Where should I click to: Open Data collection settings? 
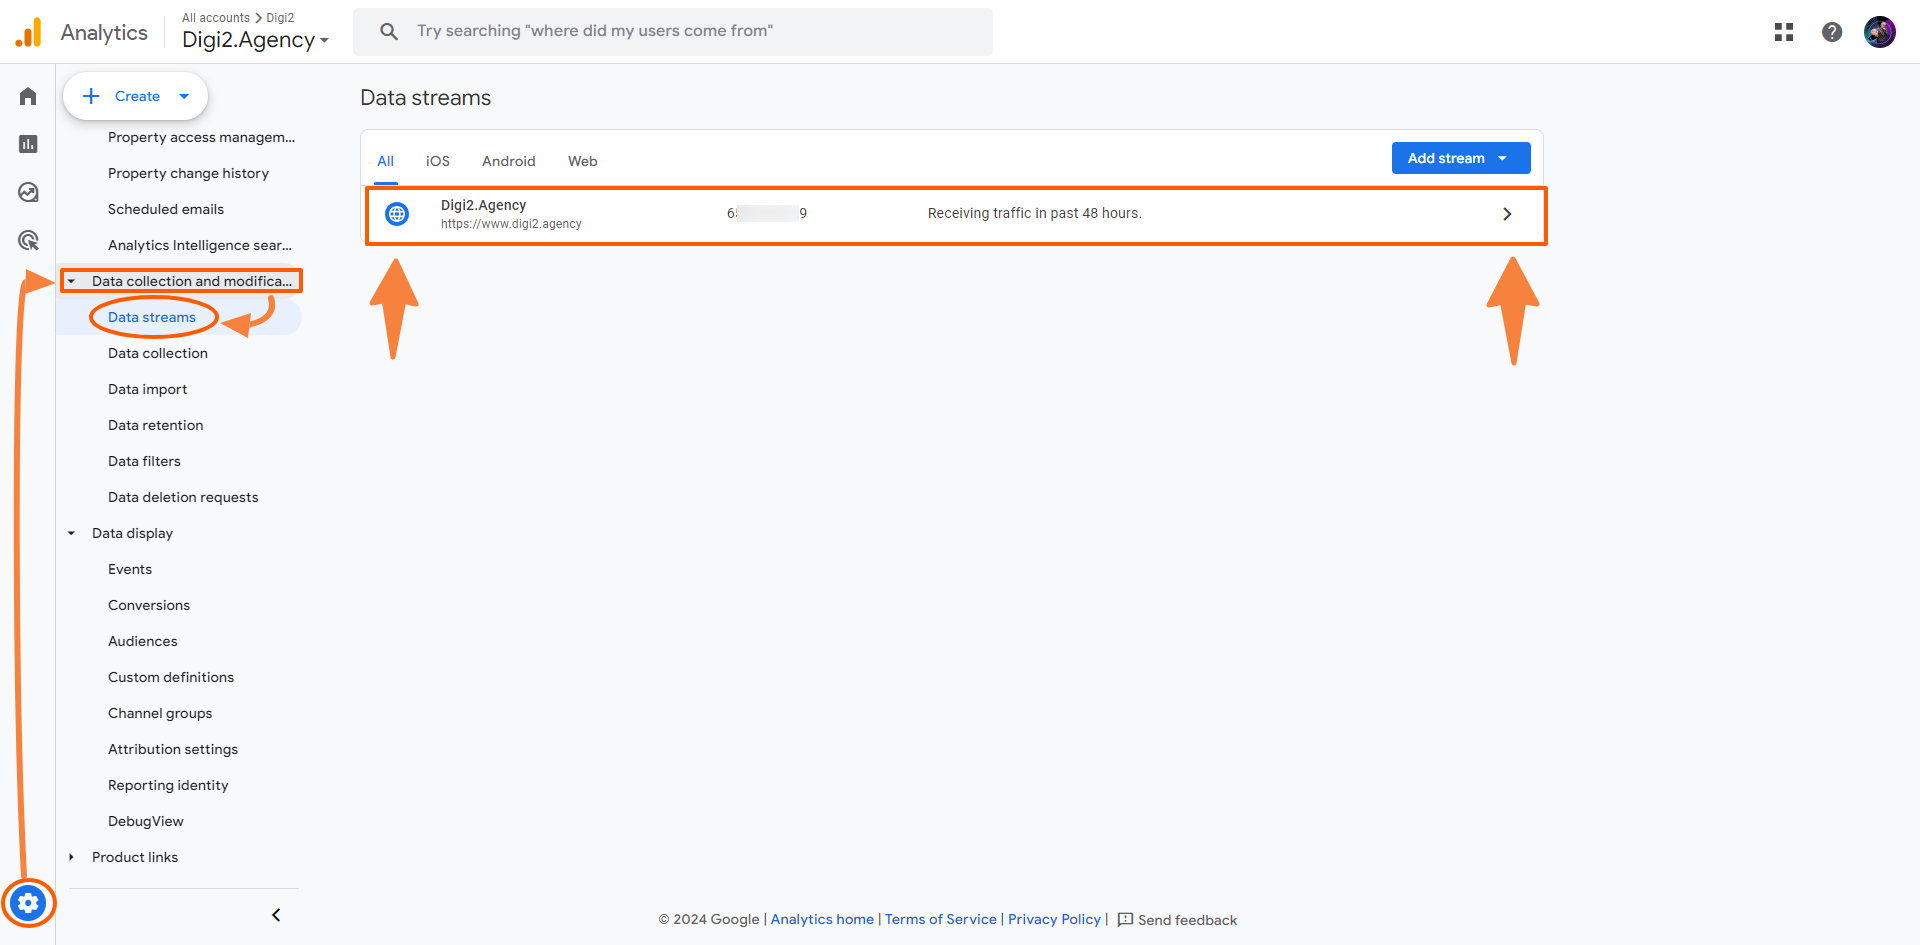158,353
